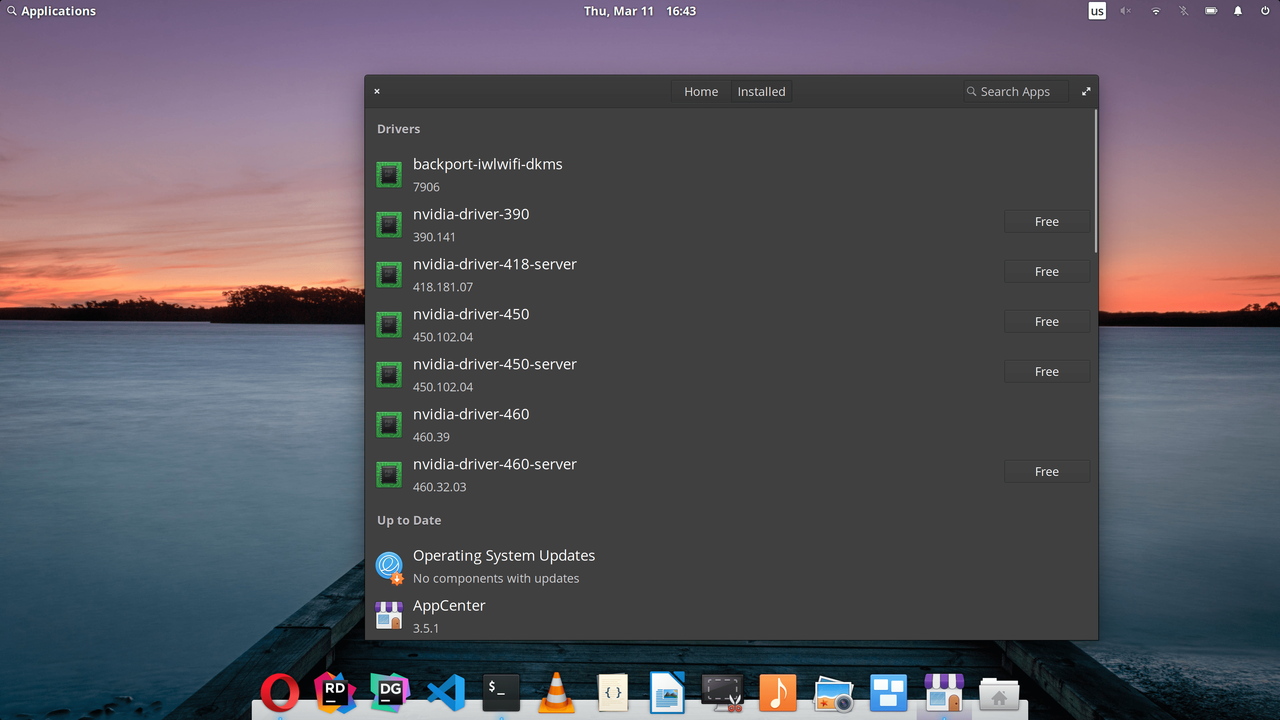Open DataGrip from the dock
The width and height of the screenshot is (1280, 720).
click(390, 692)
